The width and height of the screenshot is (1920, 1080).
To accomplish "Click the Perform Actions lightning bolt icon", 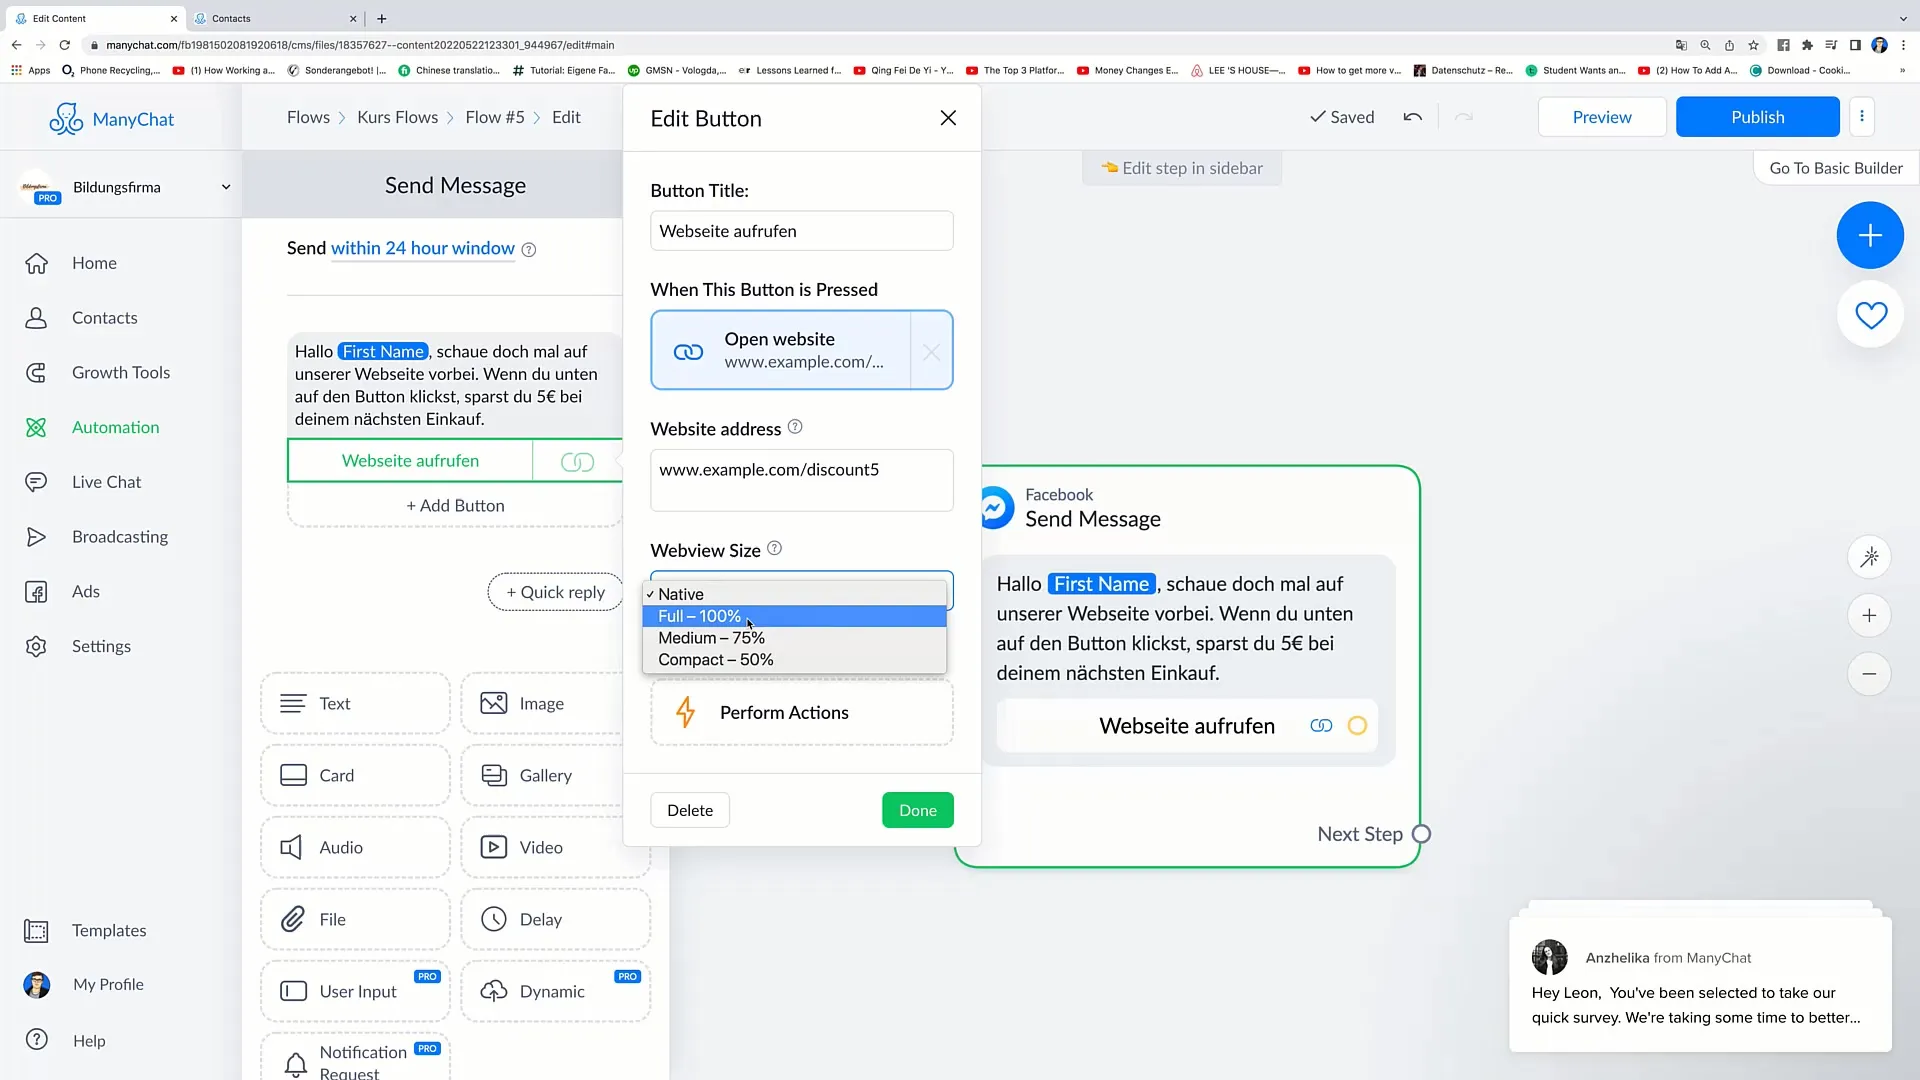I will pos(687,712).
